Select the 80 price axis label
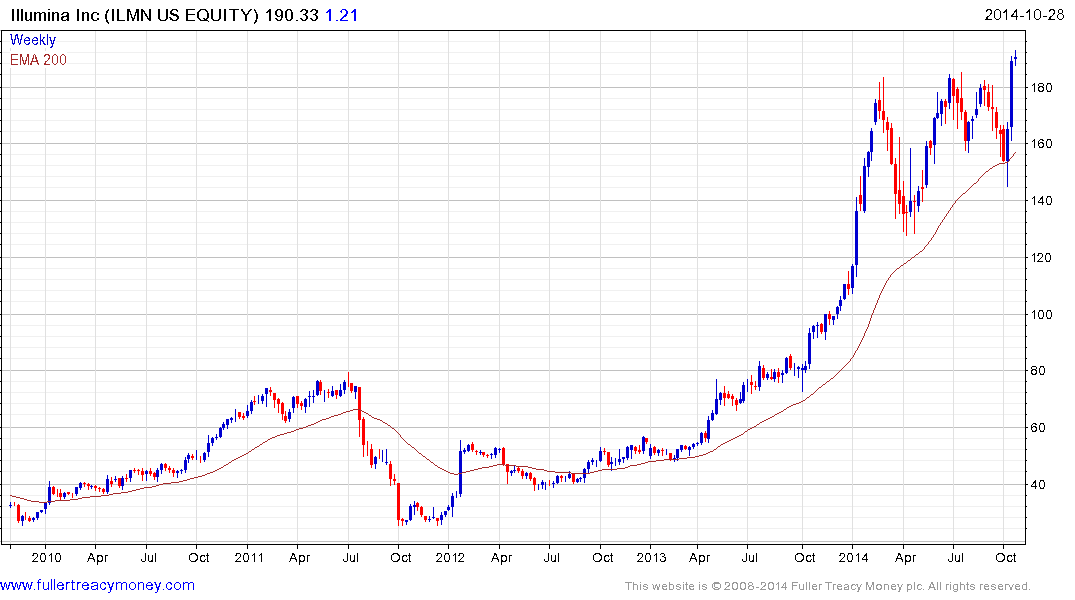Screen dimensions: 1075x600 (x=1038, y=371)
